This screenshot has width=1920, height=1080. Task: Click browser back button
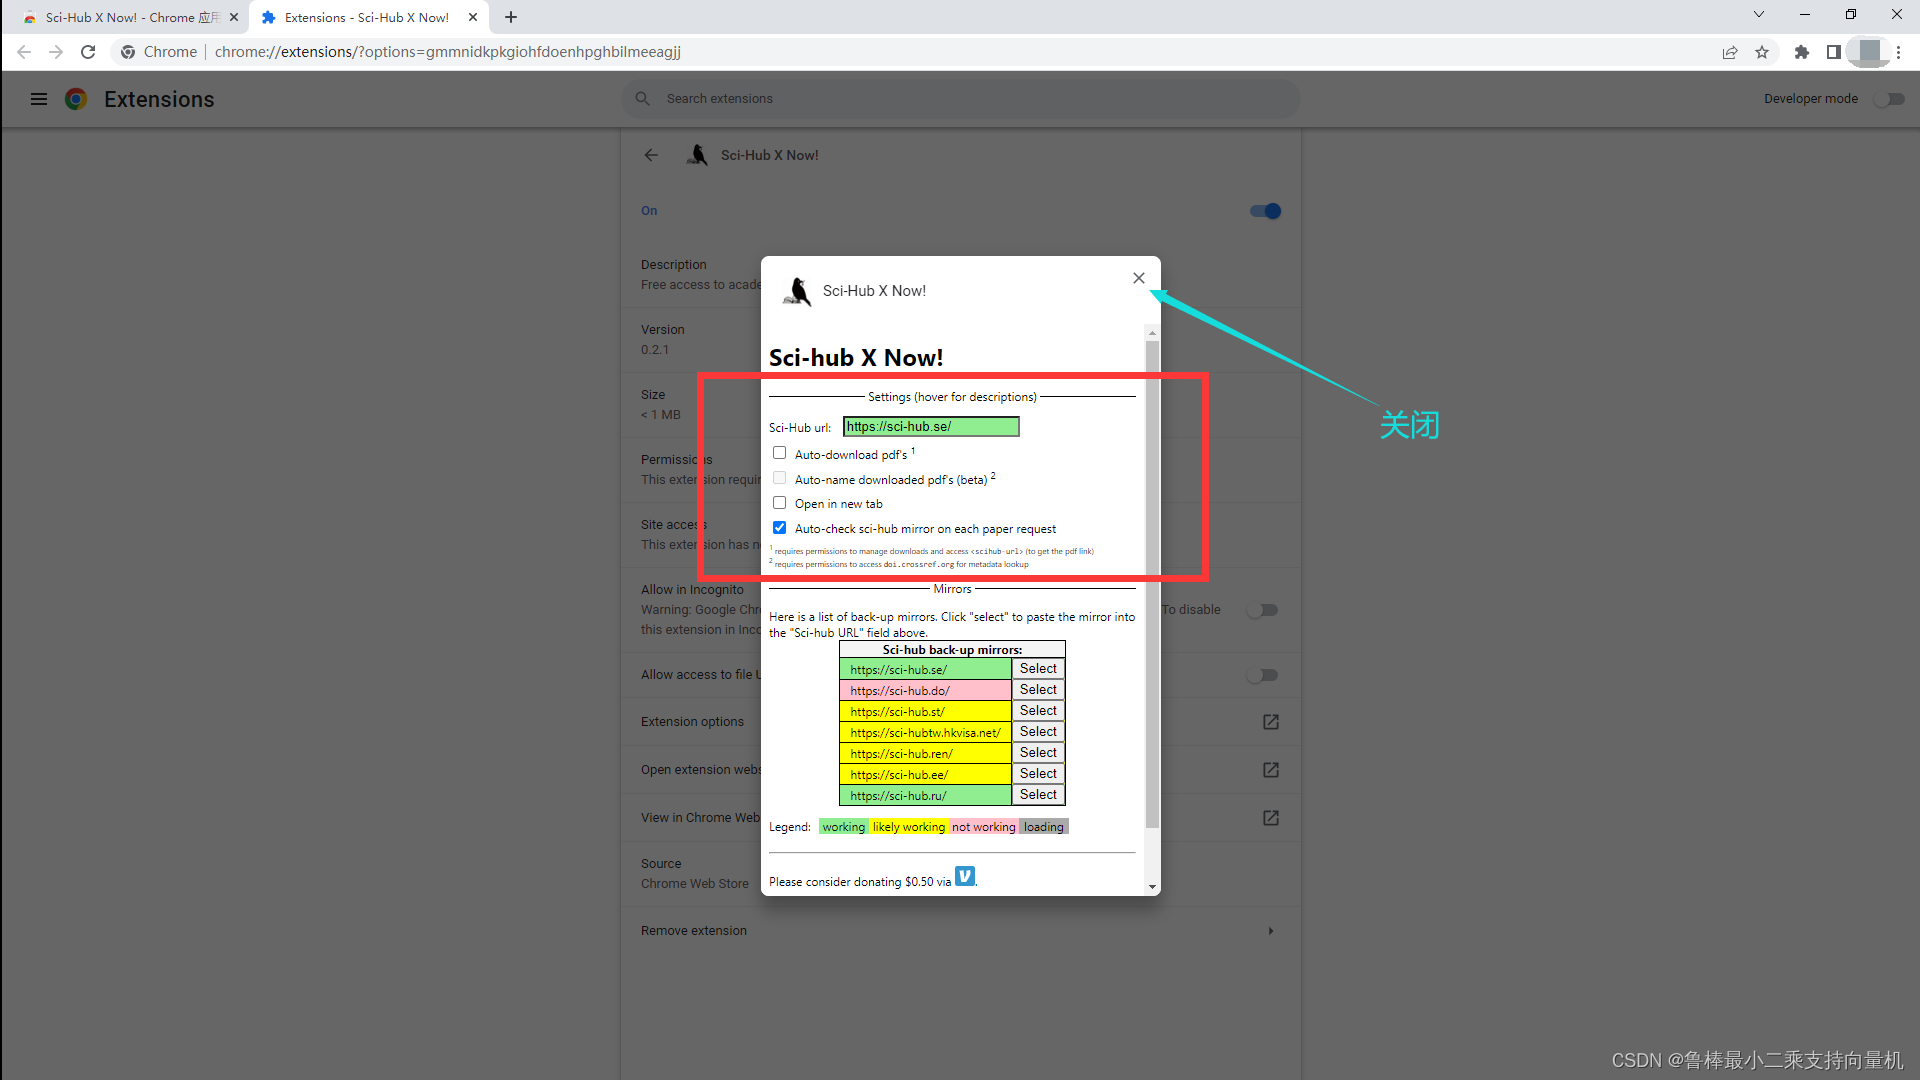click(24, 52)
